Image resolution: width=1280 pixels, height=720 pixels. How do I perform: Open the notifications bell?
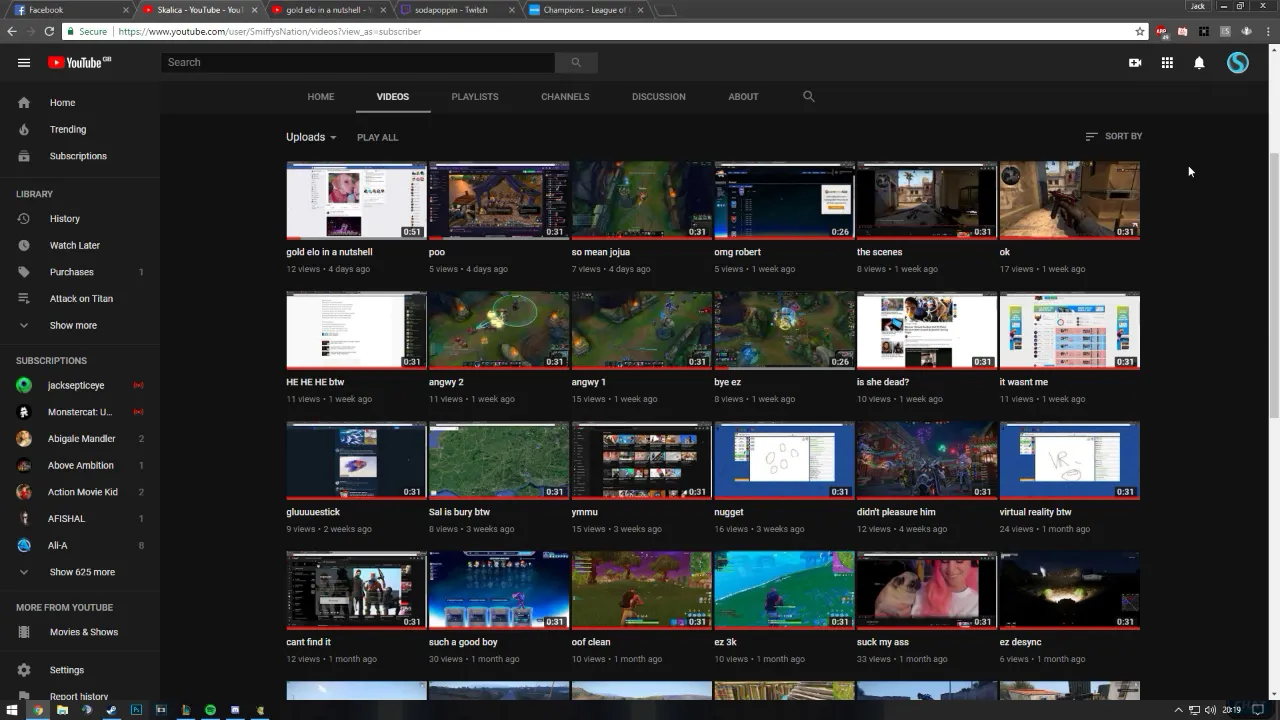click(1199, 62)
